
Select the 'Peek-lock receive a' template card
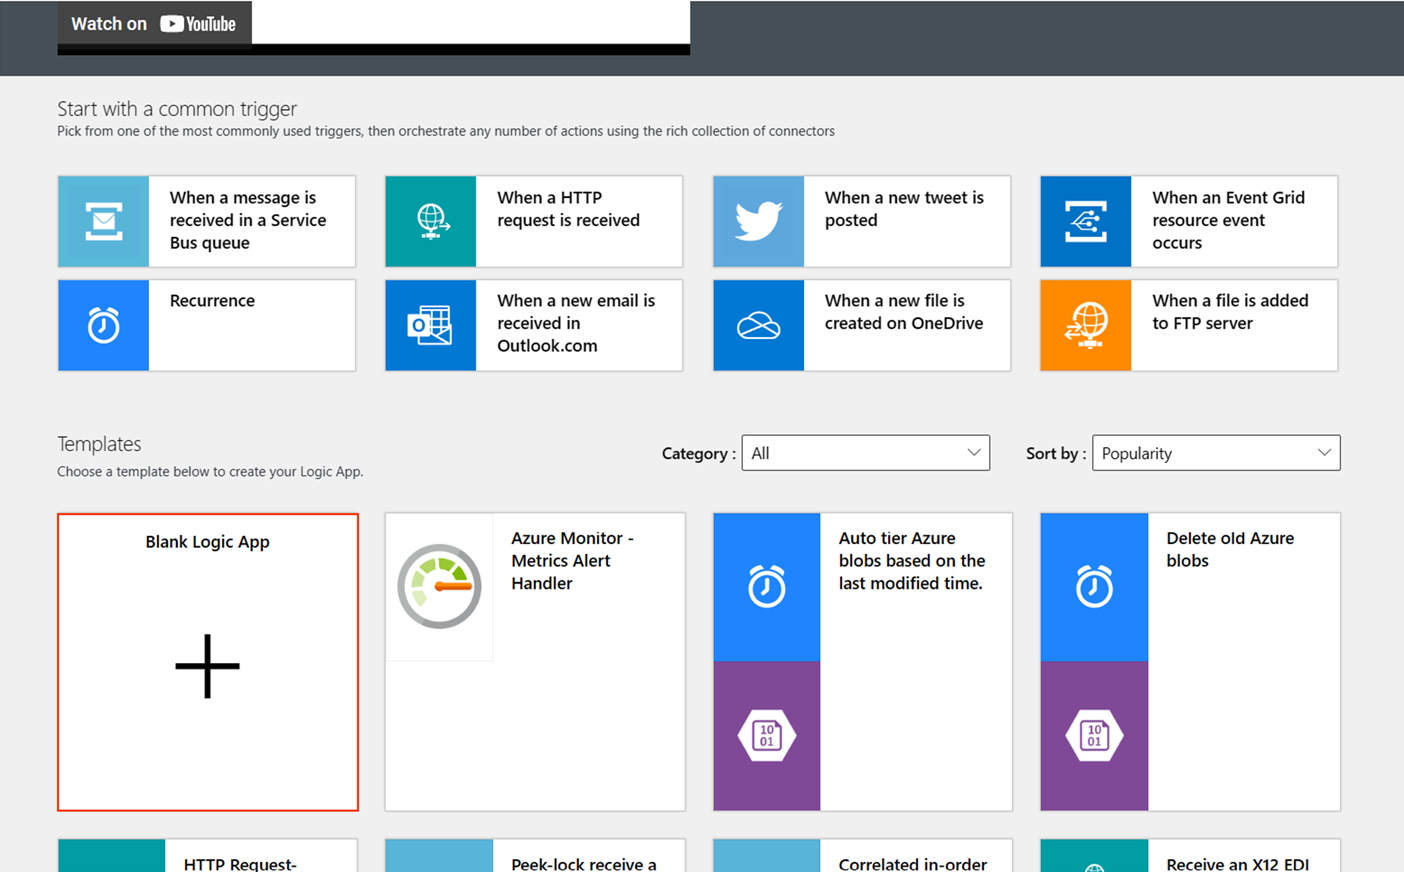(535, 856)
